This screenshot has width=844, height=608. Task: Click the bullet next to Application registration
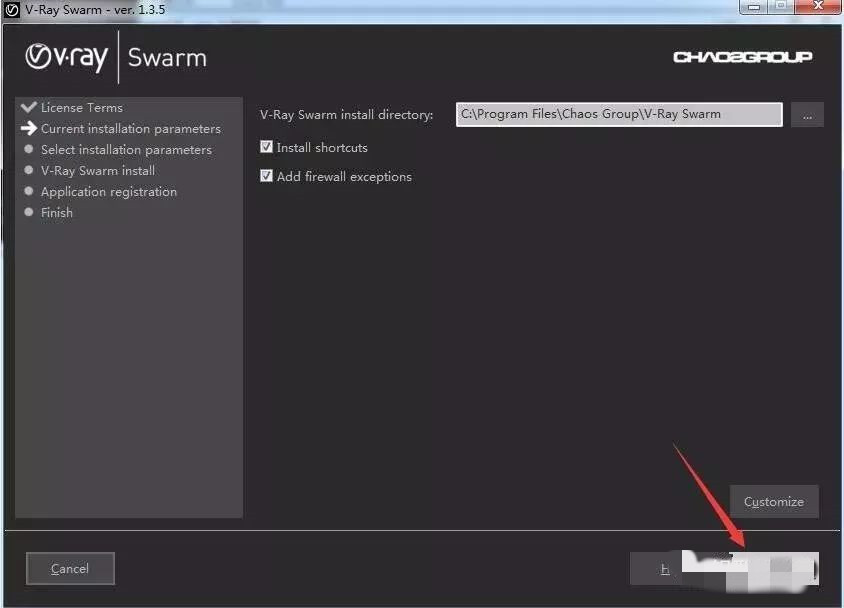pyautogui.click(x=29, y=191)
